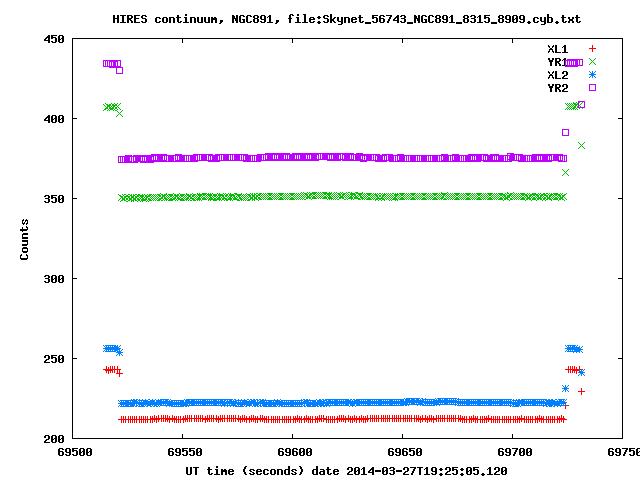Click the 69500 x-axis tick label

[x=75, y=452]
